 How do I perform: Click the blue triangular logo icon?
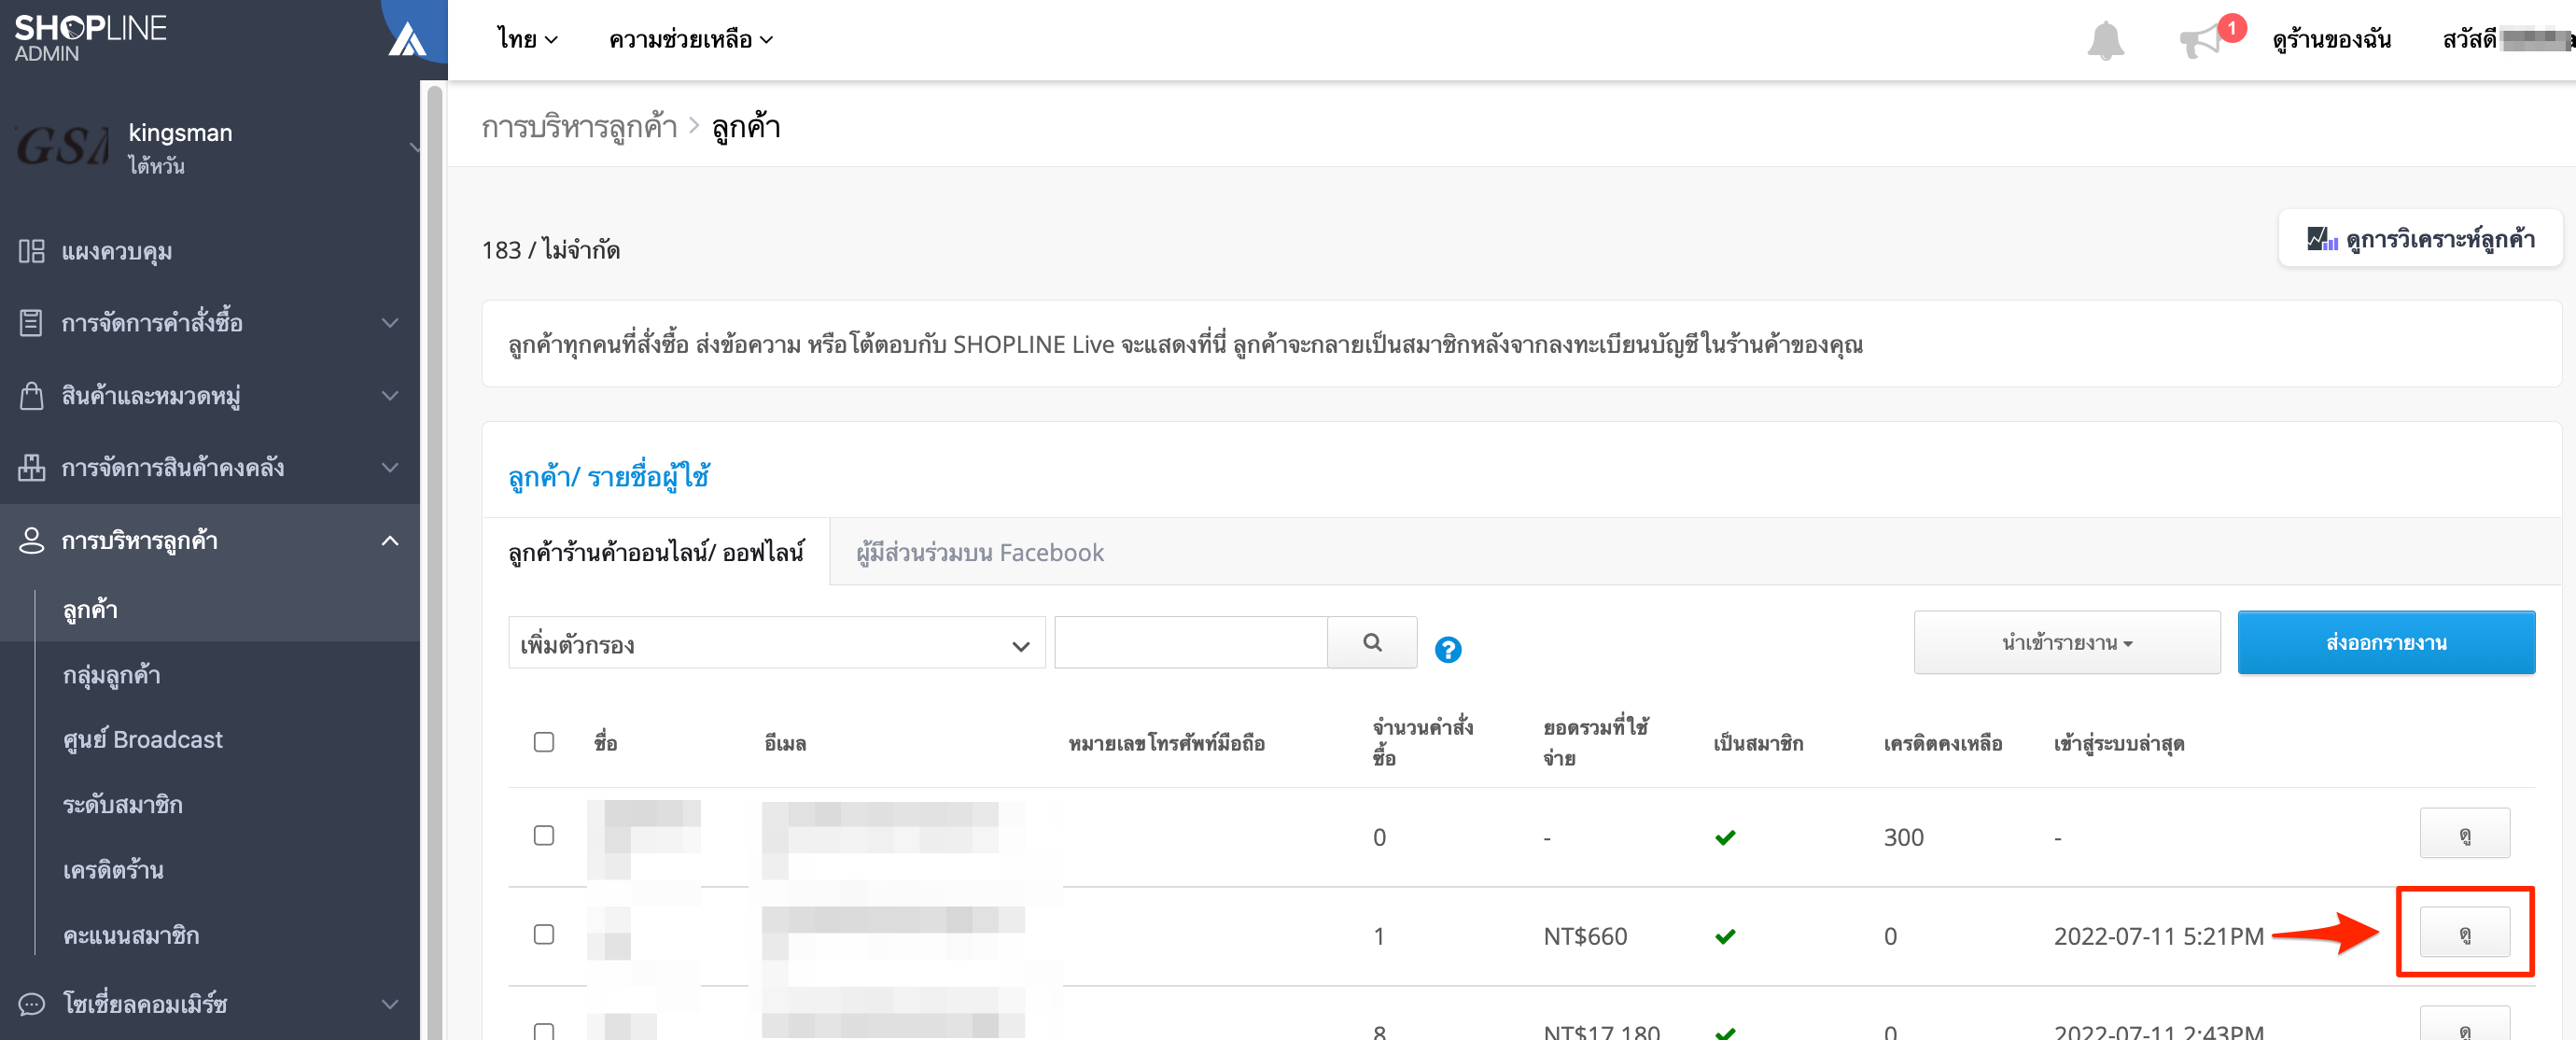[x=408, y=40]
